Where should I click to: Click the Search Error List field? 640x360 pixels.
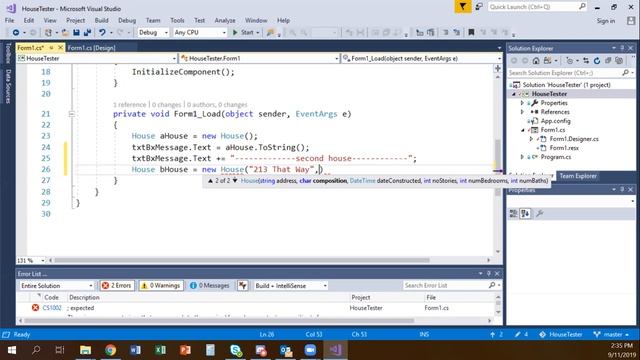click(x=451, y=285)
